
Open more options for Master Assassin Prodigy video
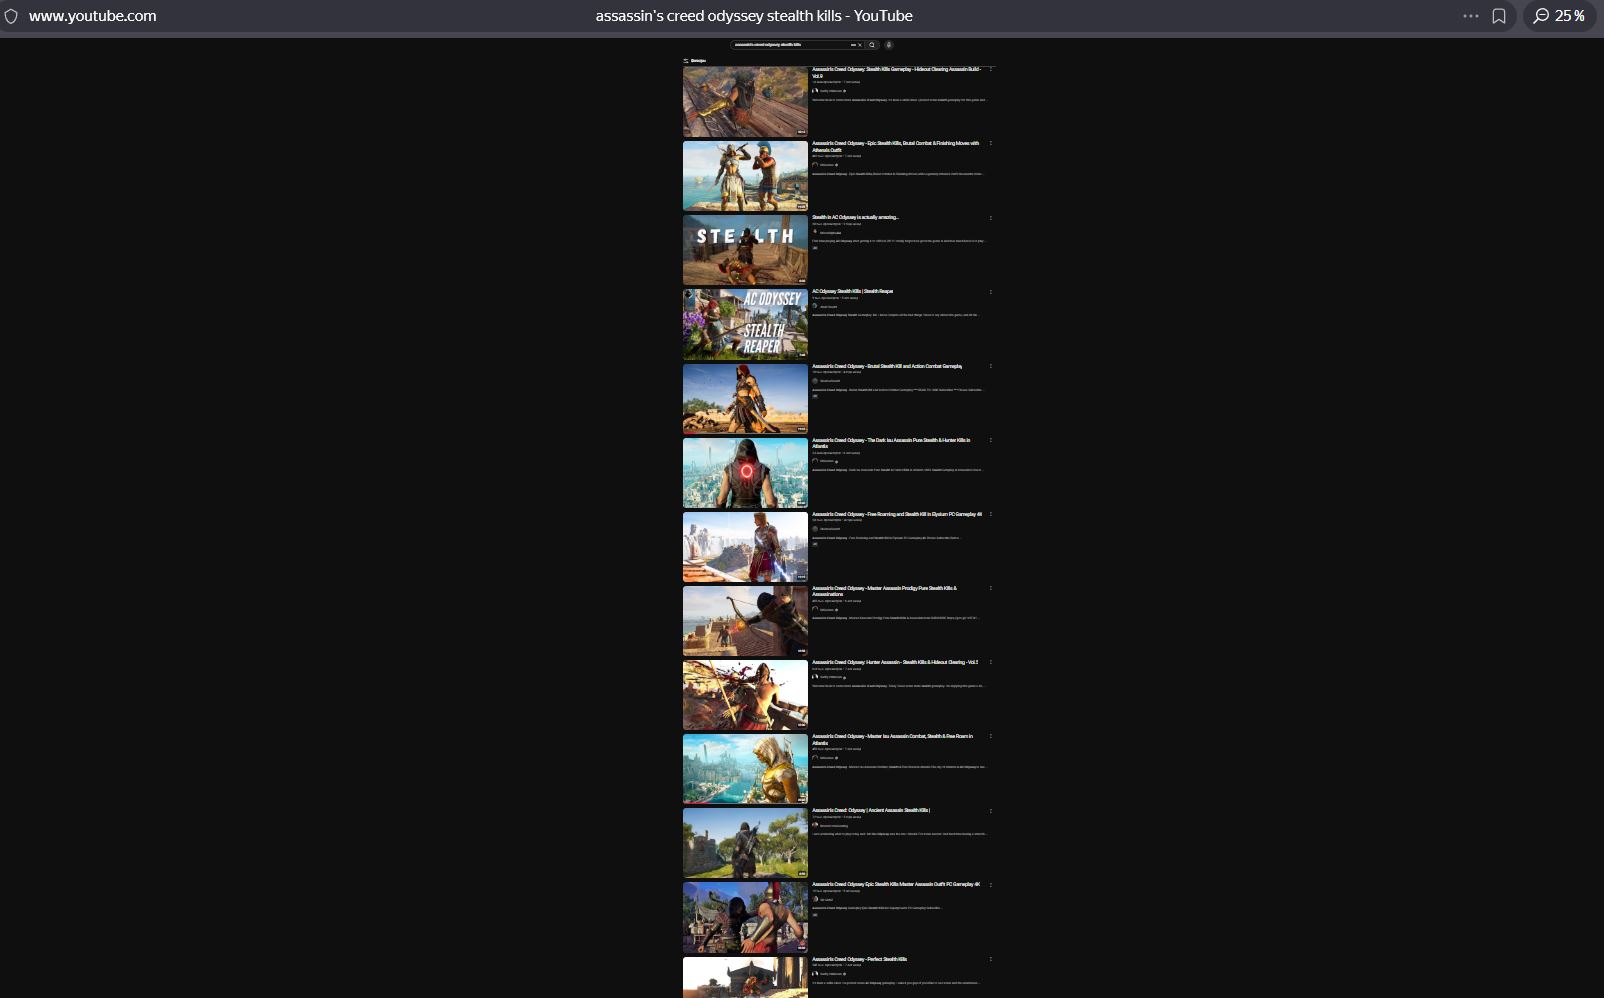pyautogui.click(x=991, y=588)
